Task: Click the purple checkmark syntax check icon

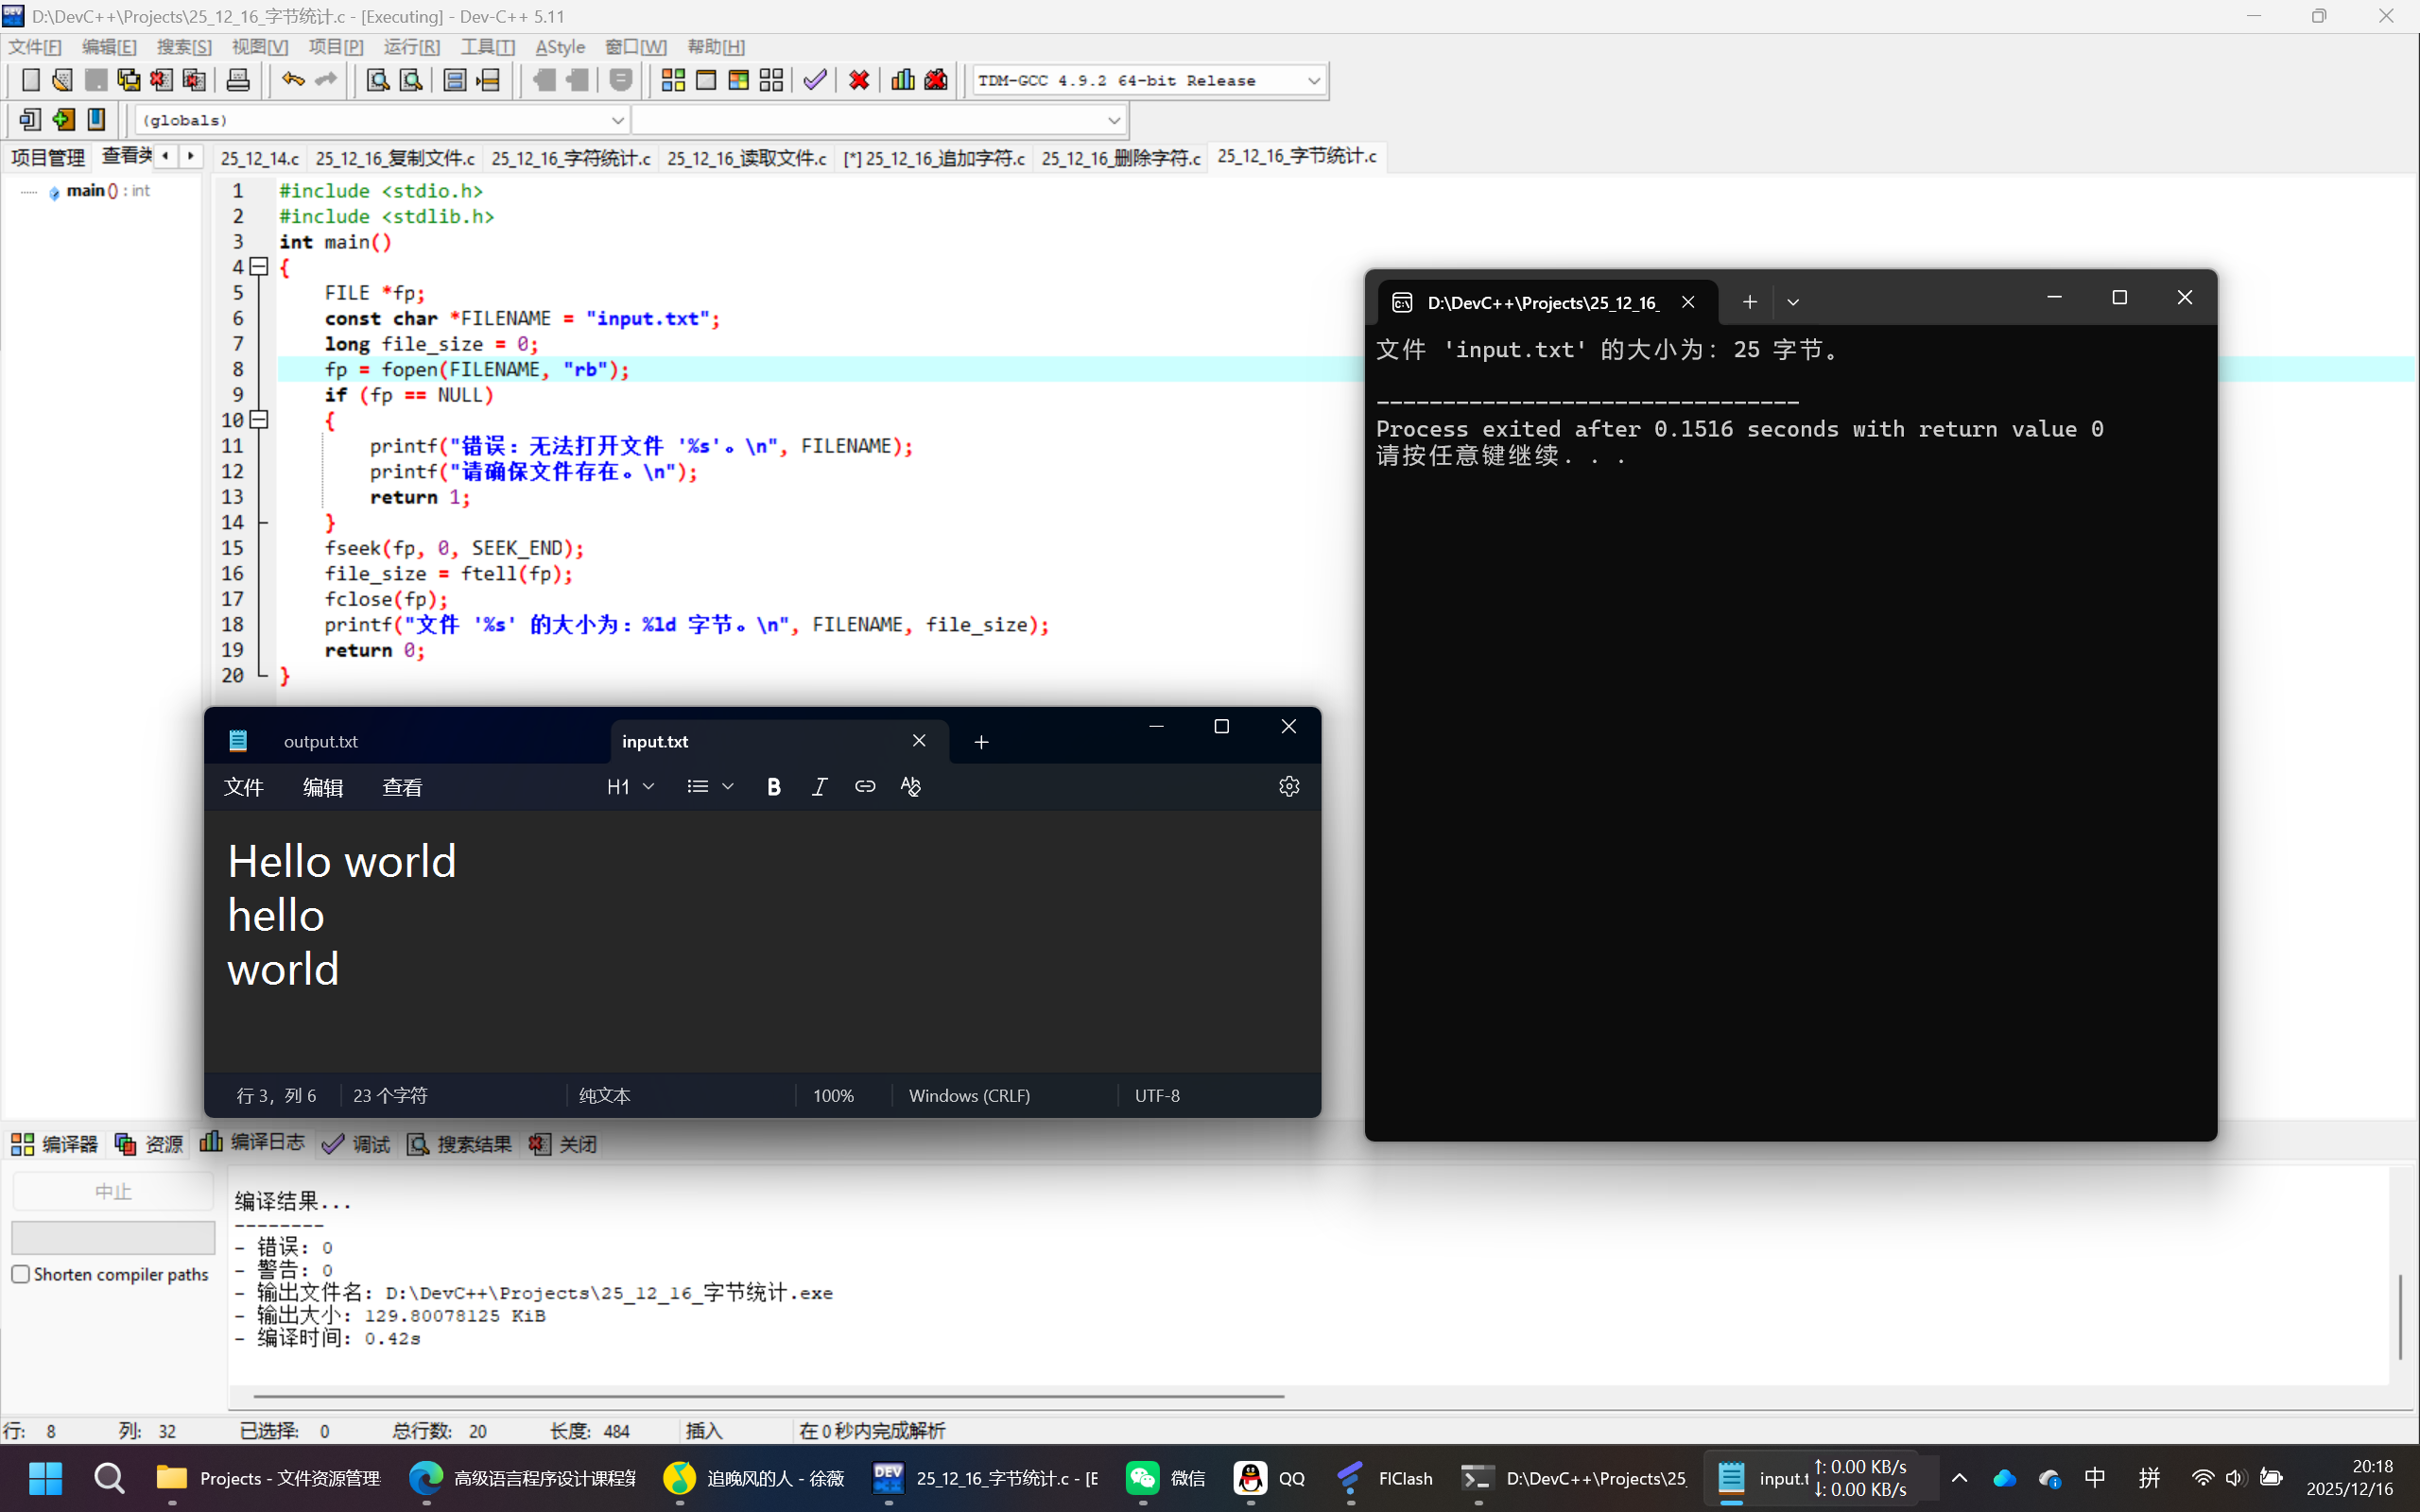Action: [815, 80]
